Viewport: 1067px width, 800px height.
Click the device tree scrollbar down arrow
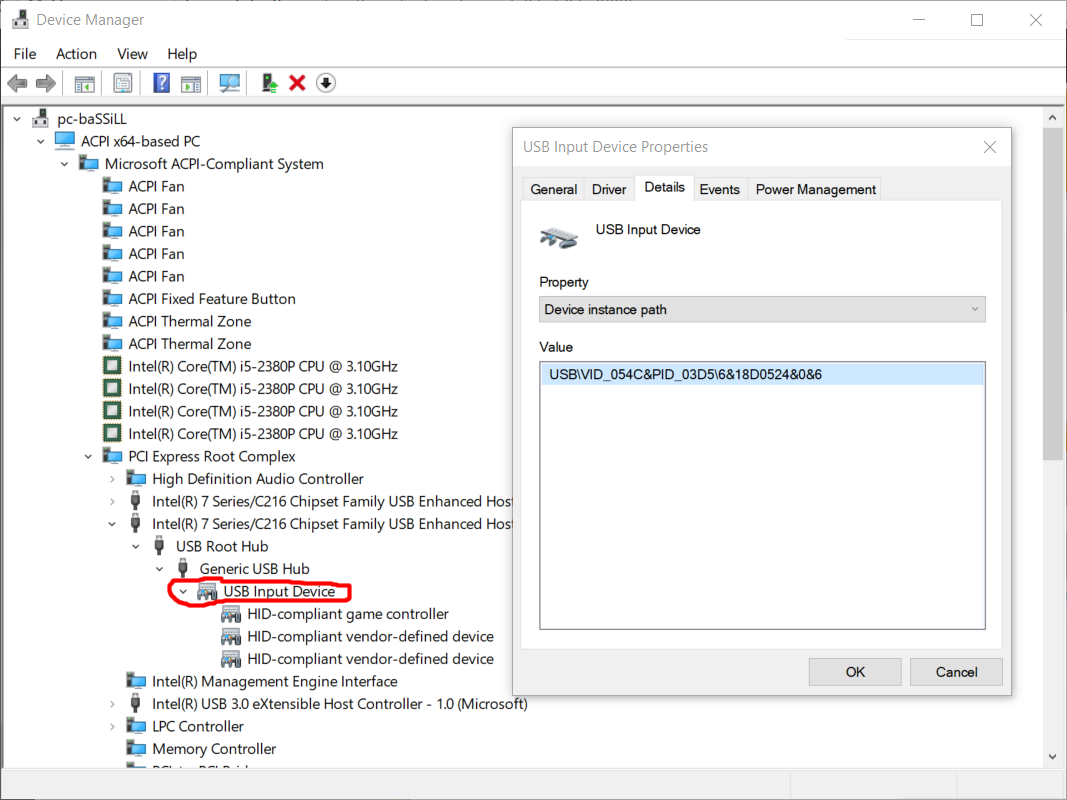(1052, 756)
